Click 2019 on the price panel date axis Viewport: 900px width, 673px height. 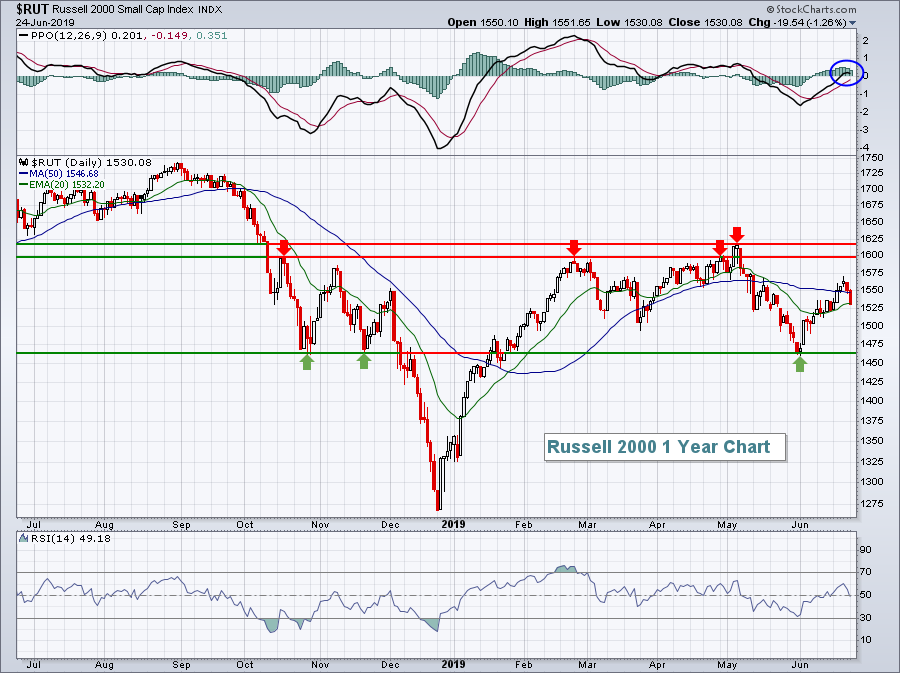click(x=453, y=524)
